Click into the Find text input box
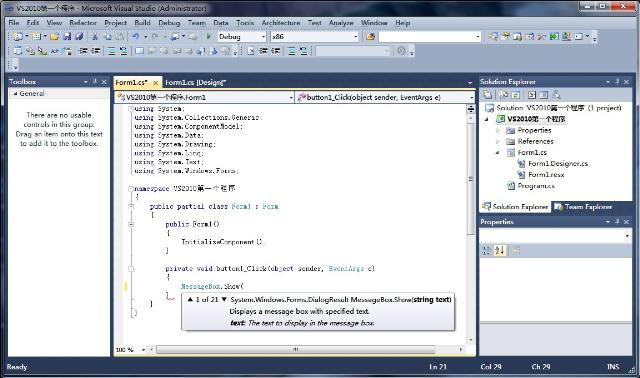 [x=427, y=37]
